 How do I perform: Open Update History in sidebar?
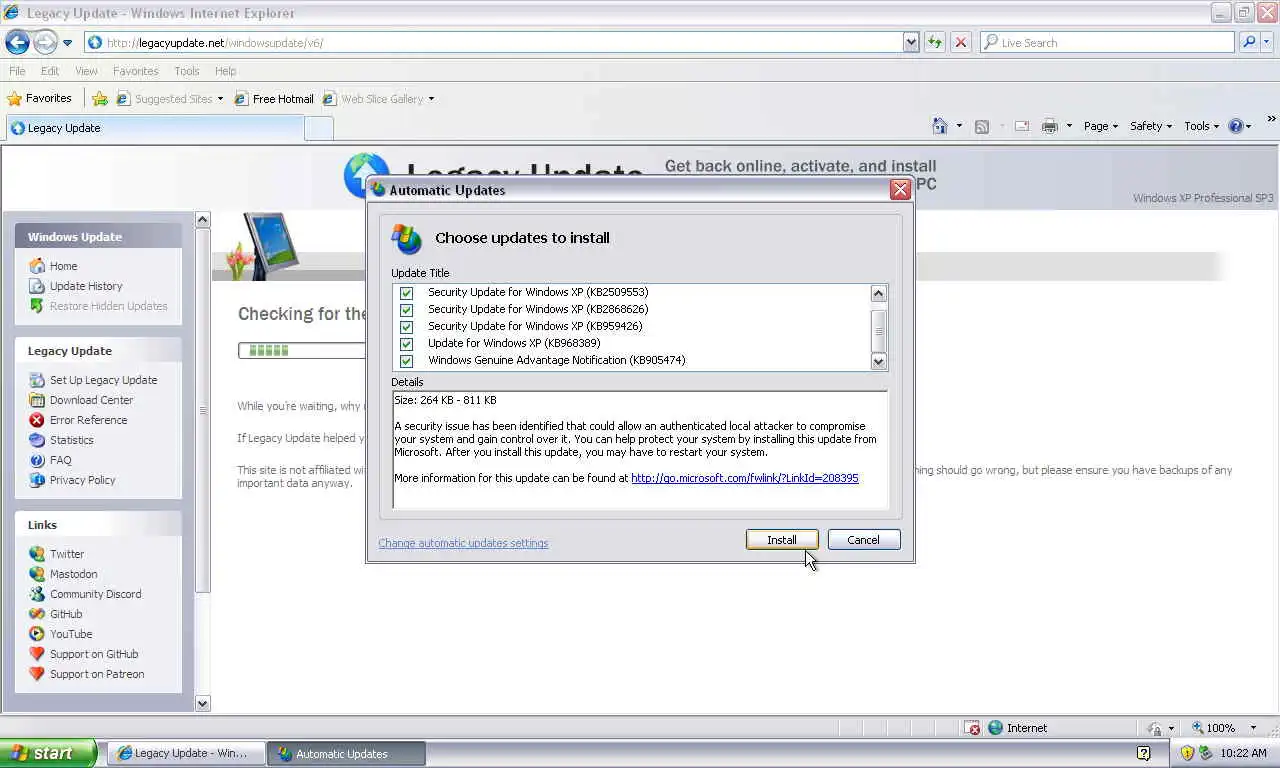coord(86,286)
